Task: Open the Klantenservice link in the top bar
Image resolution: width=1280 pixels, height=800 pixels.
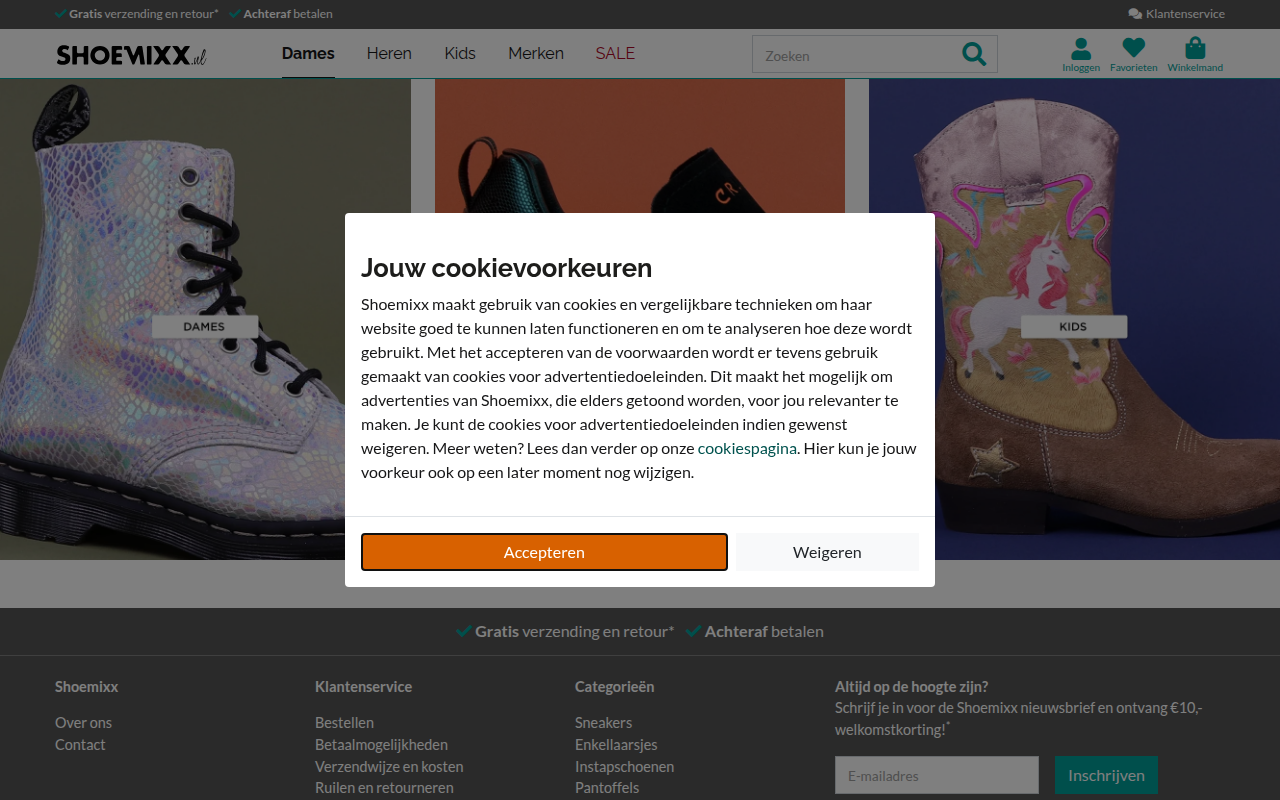Action: (x=1185, y=14)
